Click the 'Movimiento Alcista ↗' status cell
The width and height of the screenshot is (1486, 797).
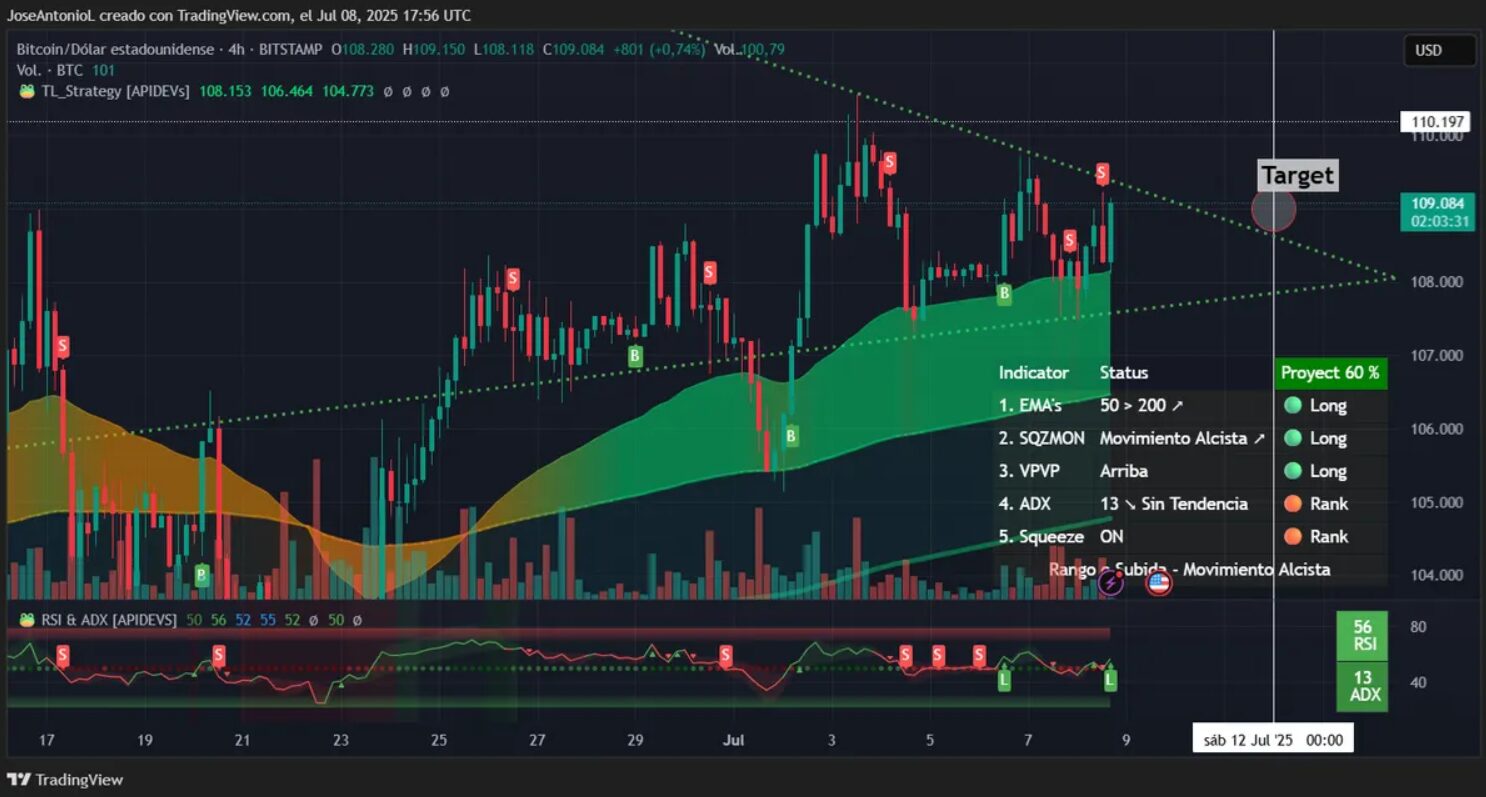(1182, 438)
